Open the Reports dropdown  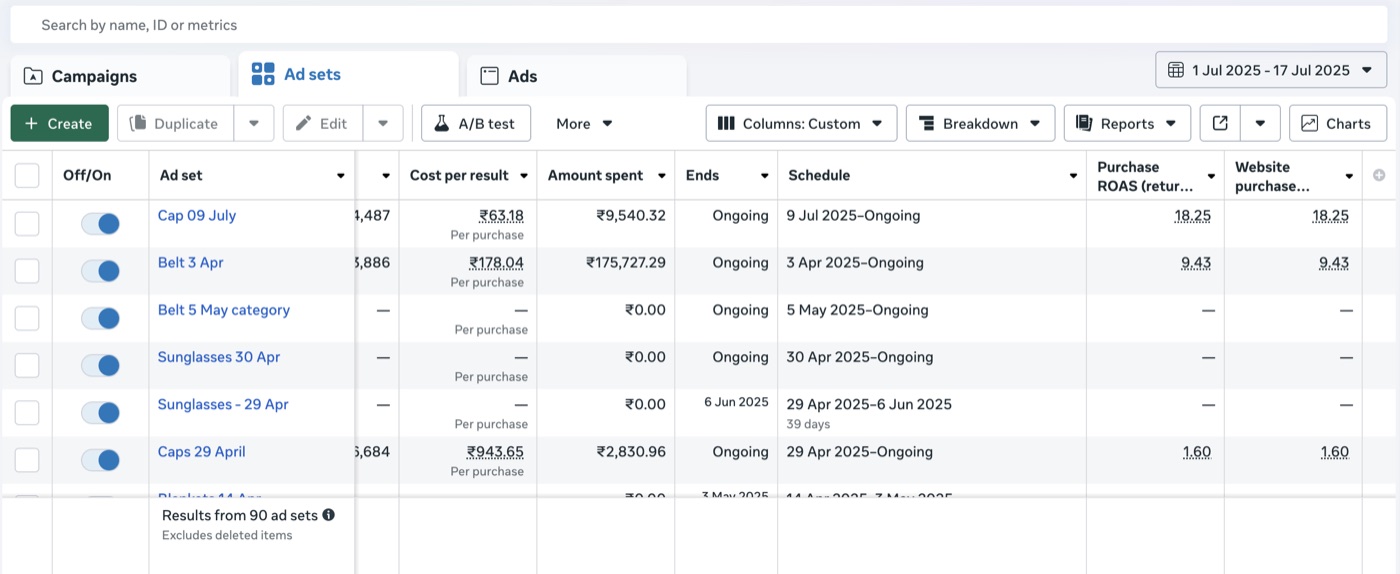pos(1127,123)
